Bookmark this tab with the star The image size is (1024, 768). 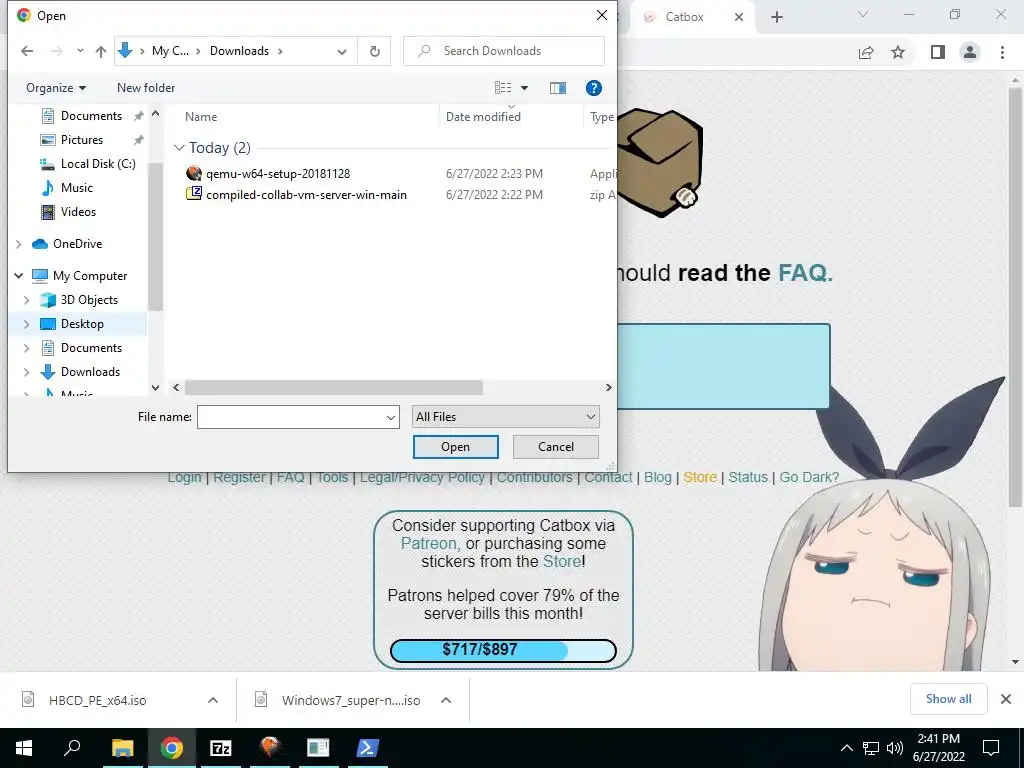tap(898, 52)
